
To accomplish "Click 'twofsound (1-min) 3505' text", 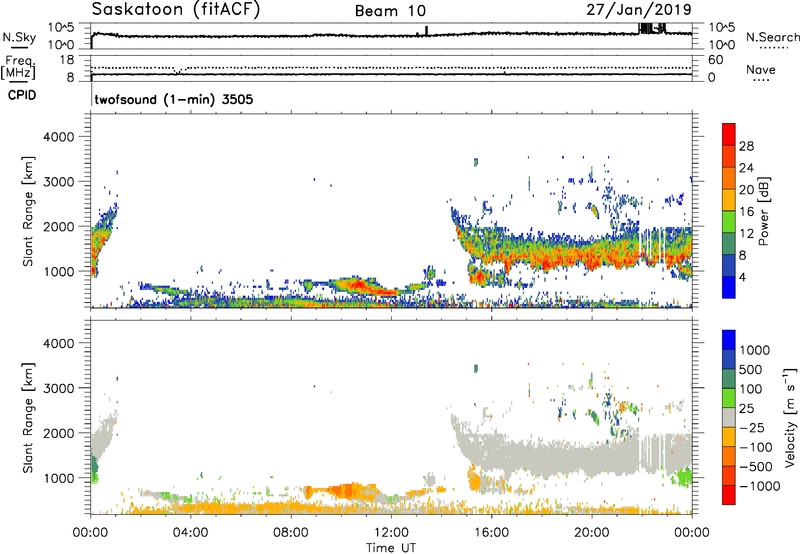I will 174,99.
